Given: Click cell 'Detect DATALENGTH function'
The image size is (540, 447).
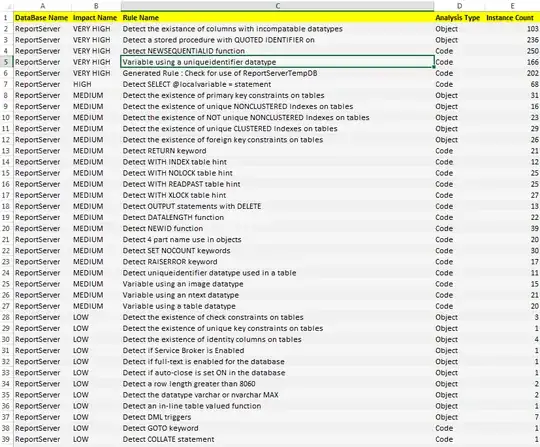Looking at the screenshot, I should pyautogui.click(x=277, y=217).
